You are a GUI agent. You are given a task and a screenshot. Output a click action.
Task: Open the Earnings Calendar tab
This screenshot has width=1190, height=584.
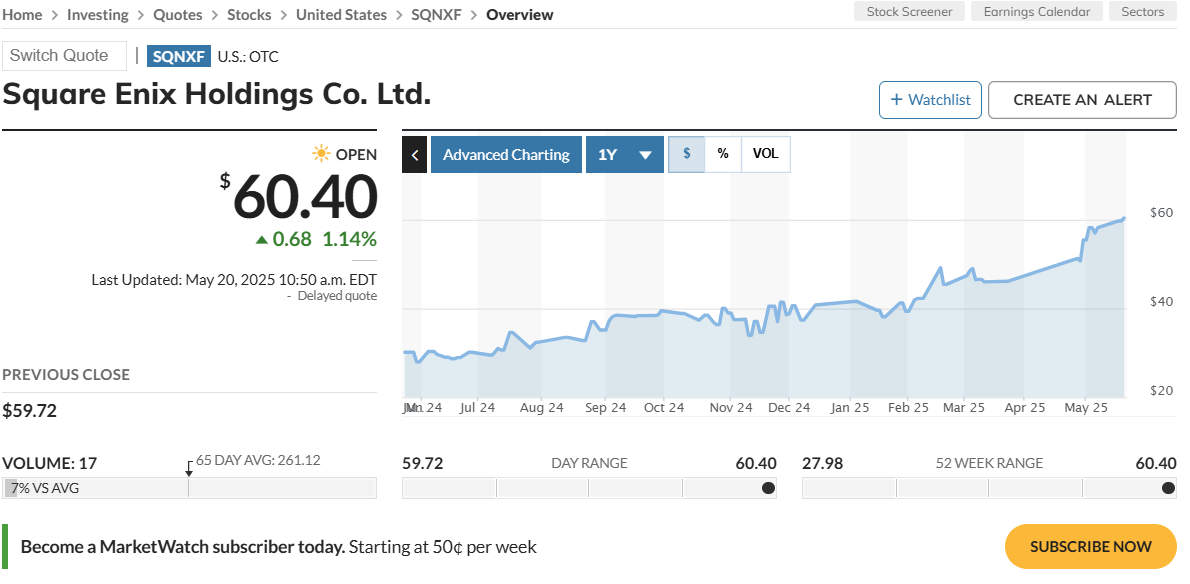pyautogui.click(x=1037, y=11)
